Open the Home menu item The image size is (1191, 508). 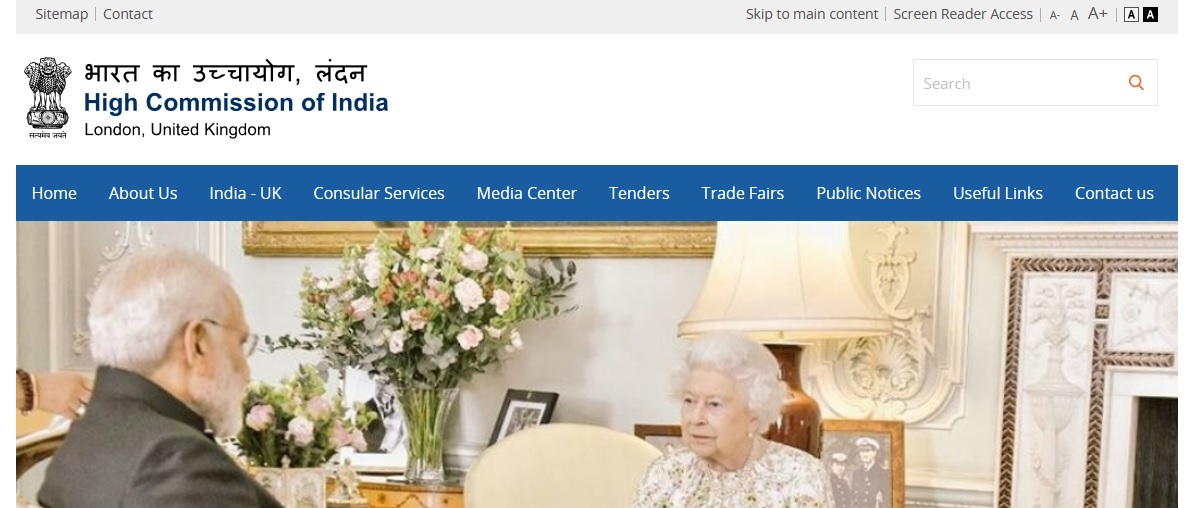(54, 193)
